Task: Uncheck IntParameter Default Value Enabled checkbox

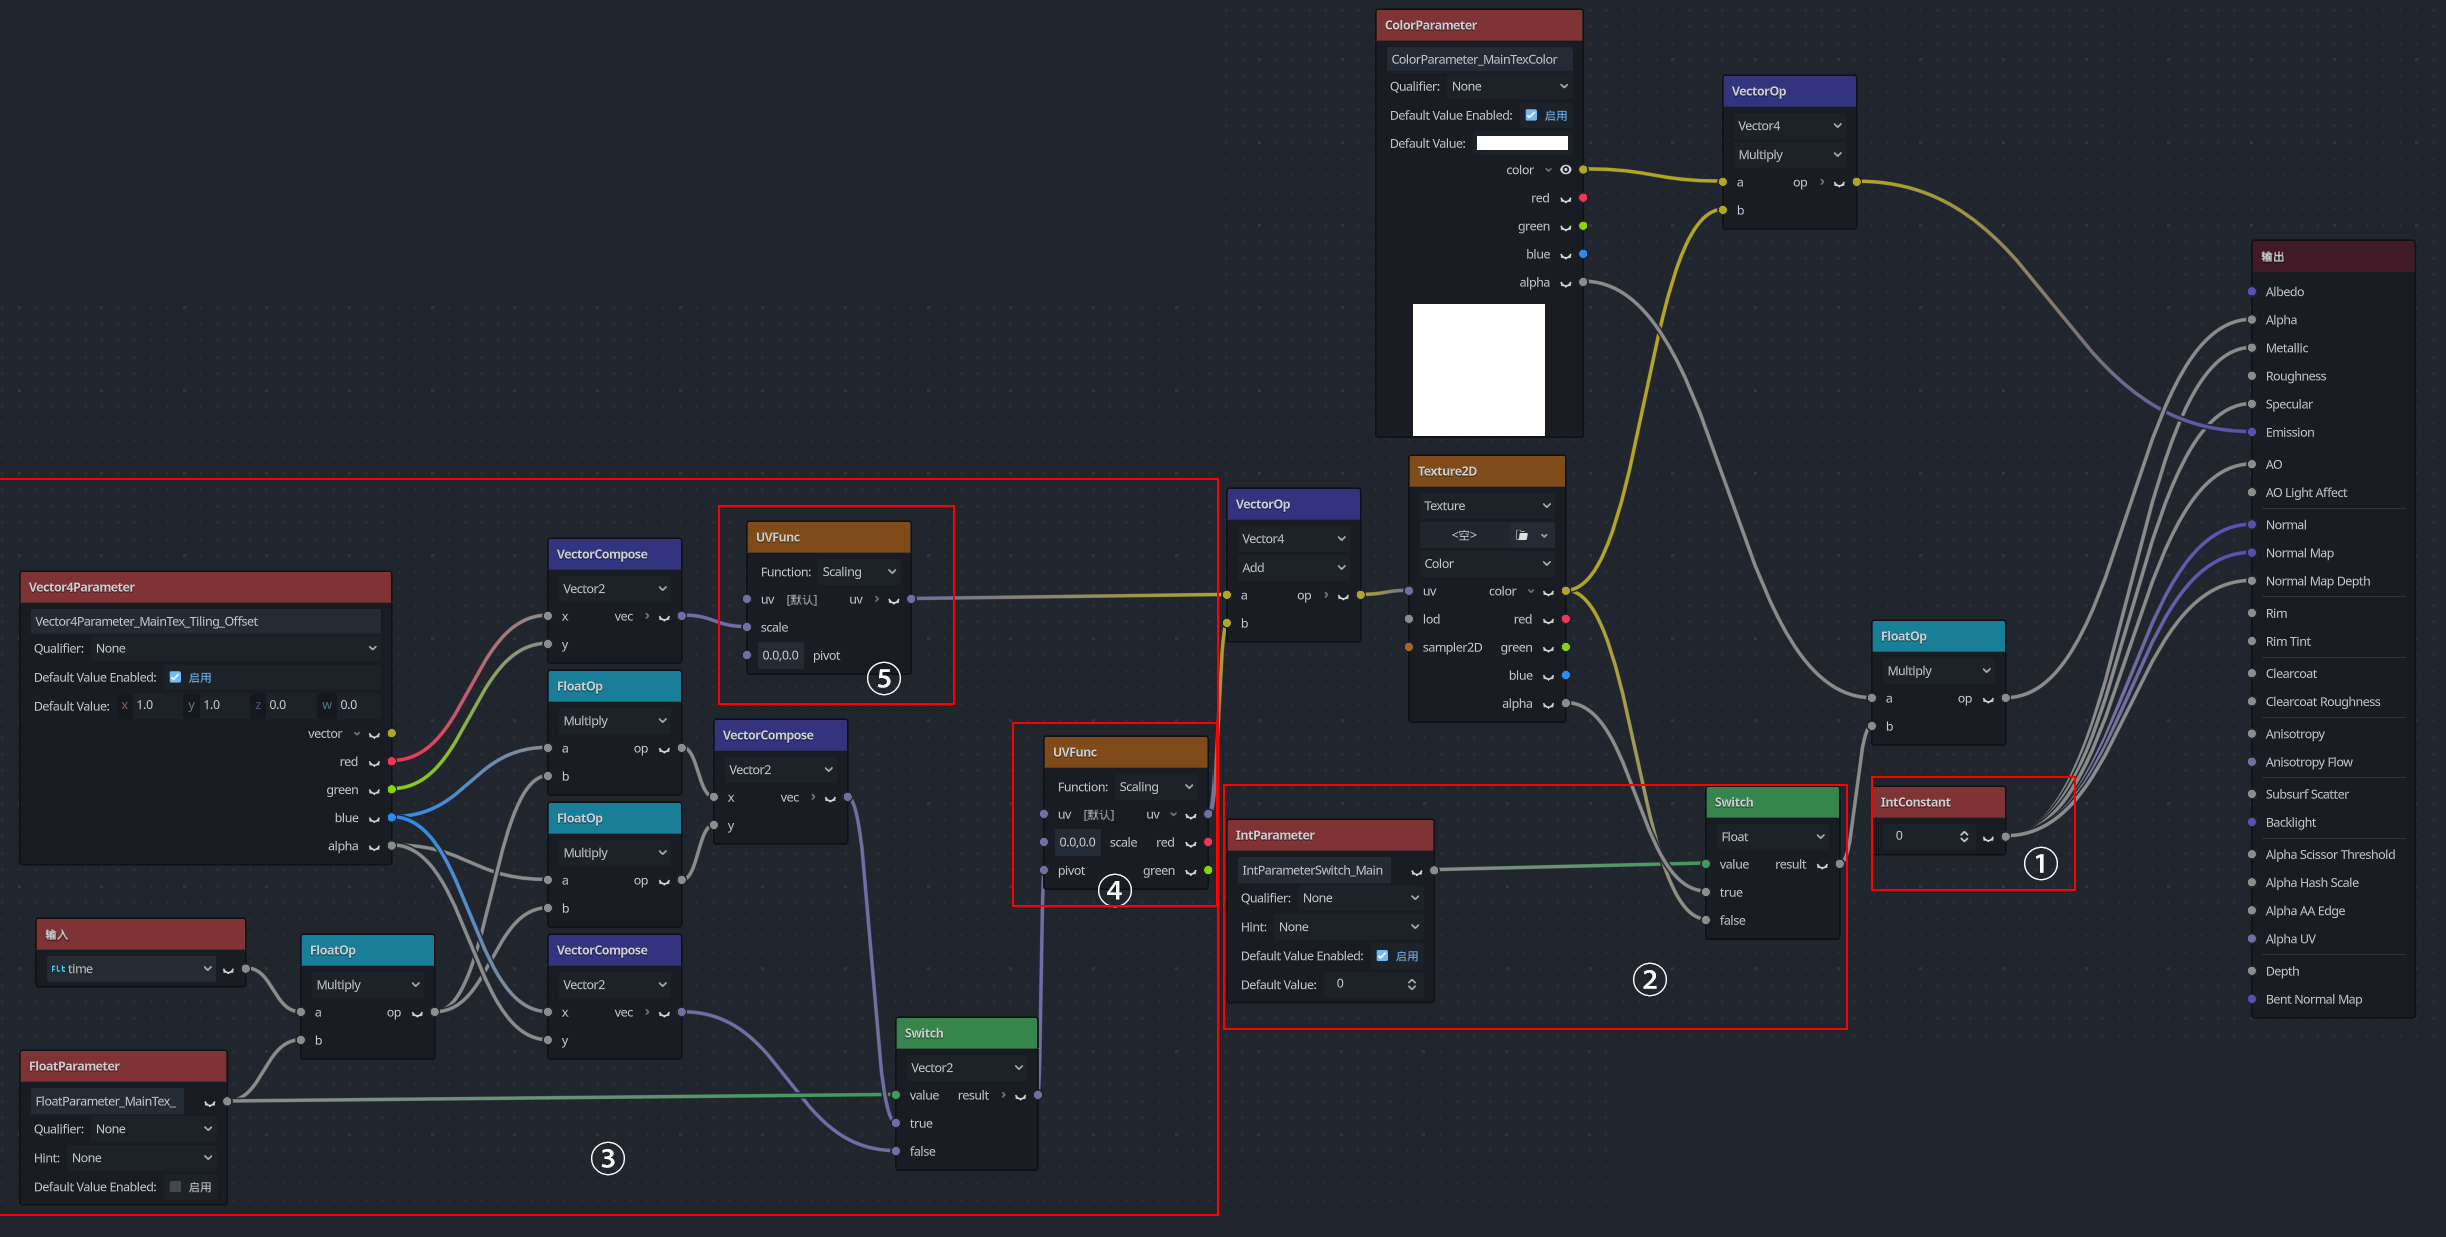Action: tap(1382, 956)
